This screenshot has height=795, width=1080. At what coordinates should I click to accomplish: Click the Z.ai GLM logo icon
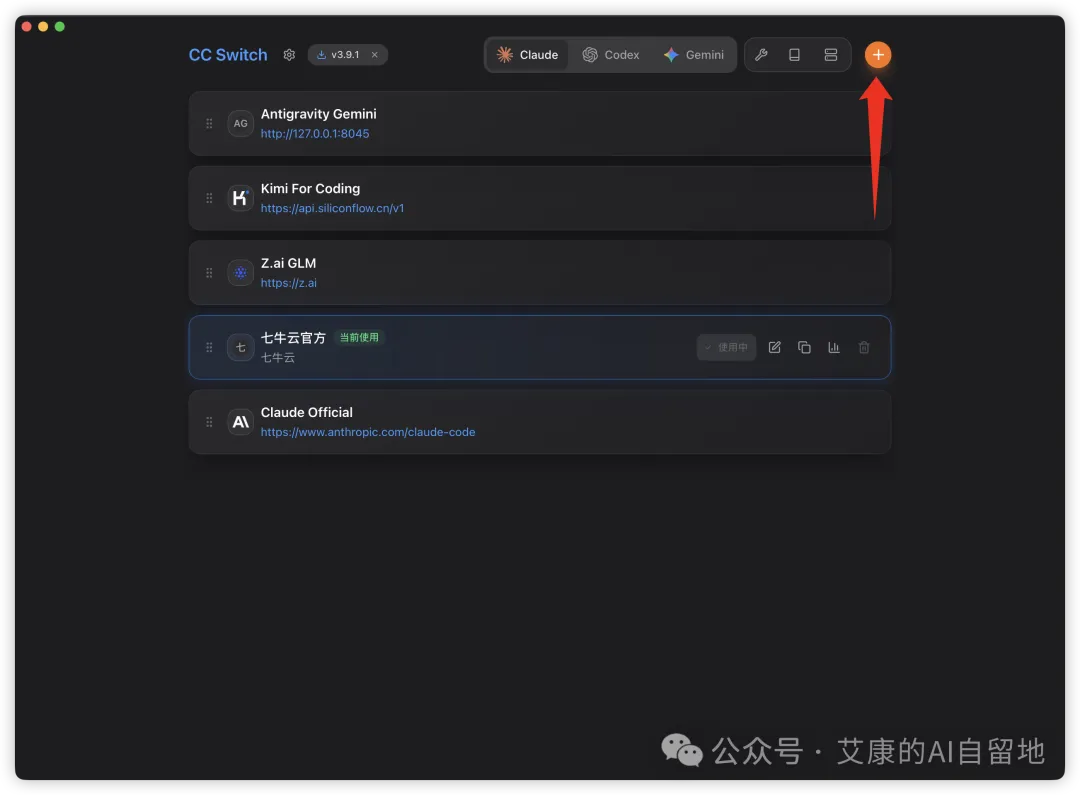(x=240, y=273)
